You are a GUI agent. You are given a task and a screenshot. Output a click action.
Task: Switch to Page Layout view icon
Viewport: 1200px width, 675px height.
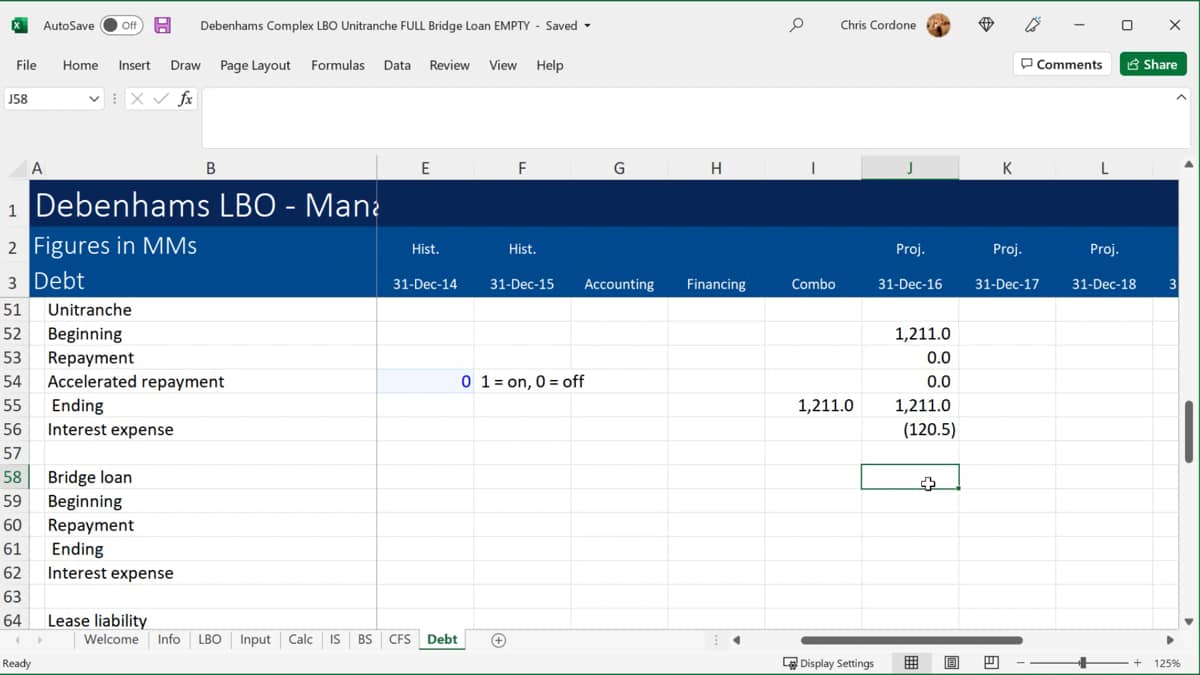point(951,663)
